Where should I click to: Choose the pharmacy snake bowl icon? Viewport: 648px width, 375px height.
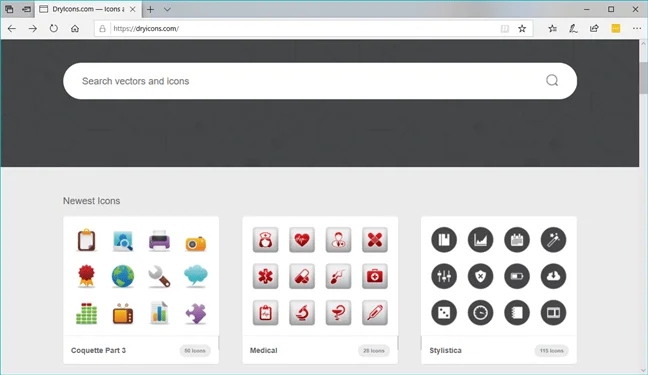pyautogui.click(x=338, y=313)
